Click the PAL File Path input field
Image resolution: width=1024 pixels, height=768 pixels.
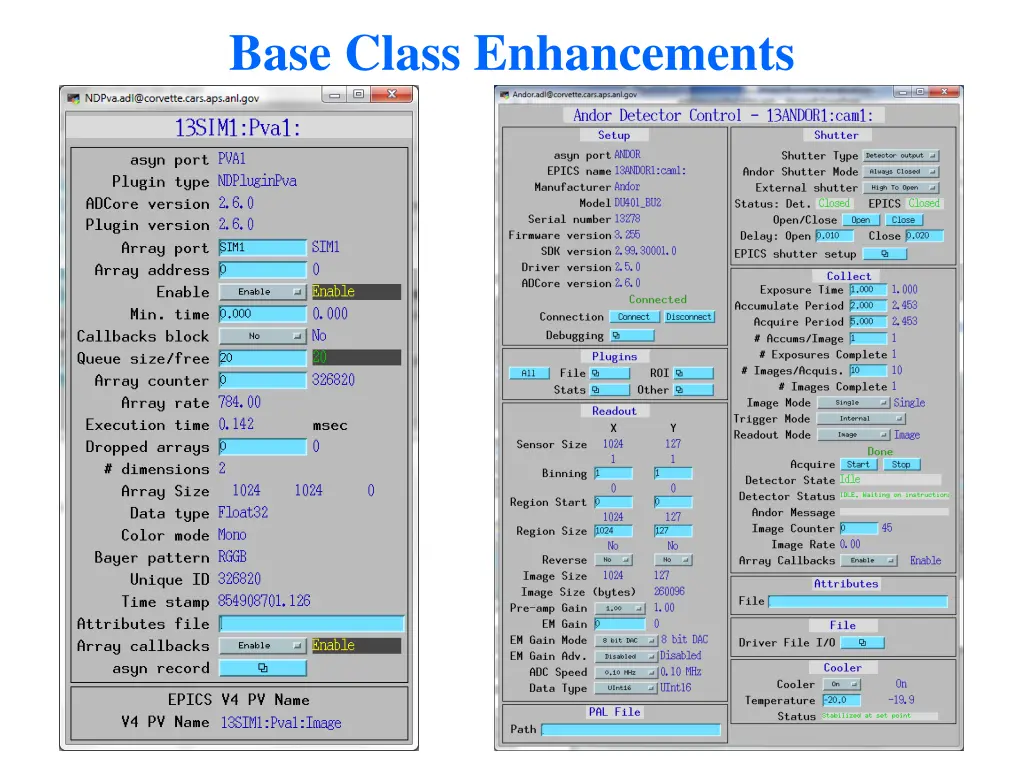pos(633,730)
